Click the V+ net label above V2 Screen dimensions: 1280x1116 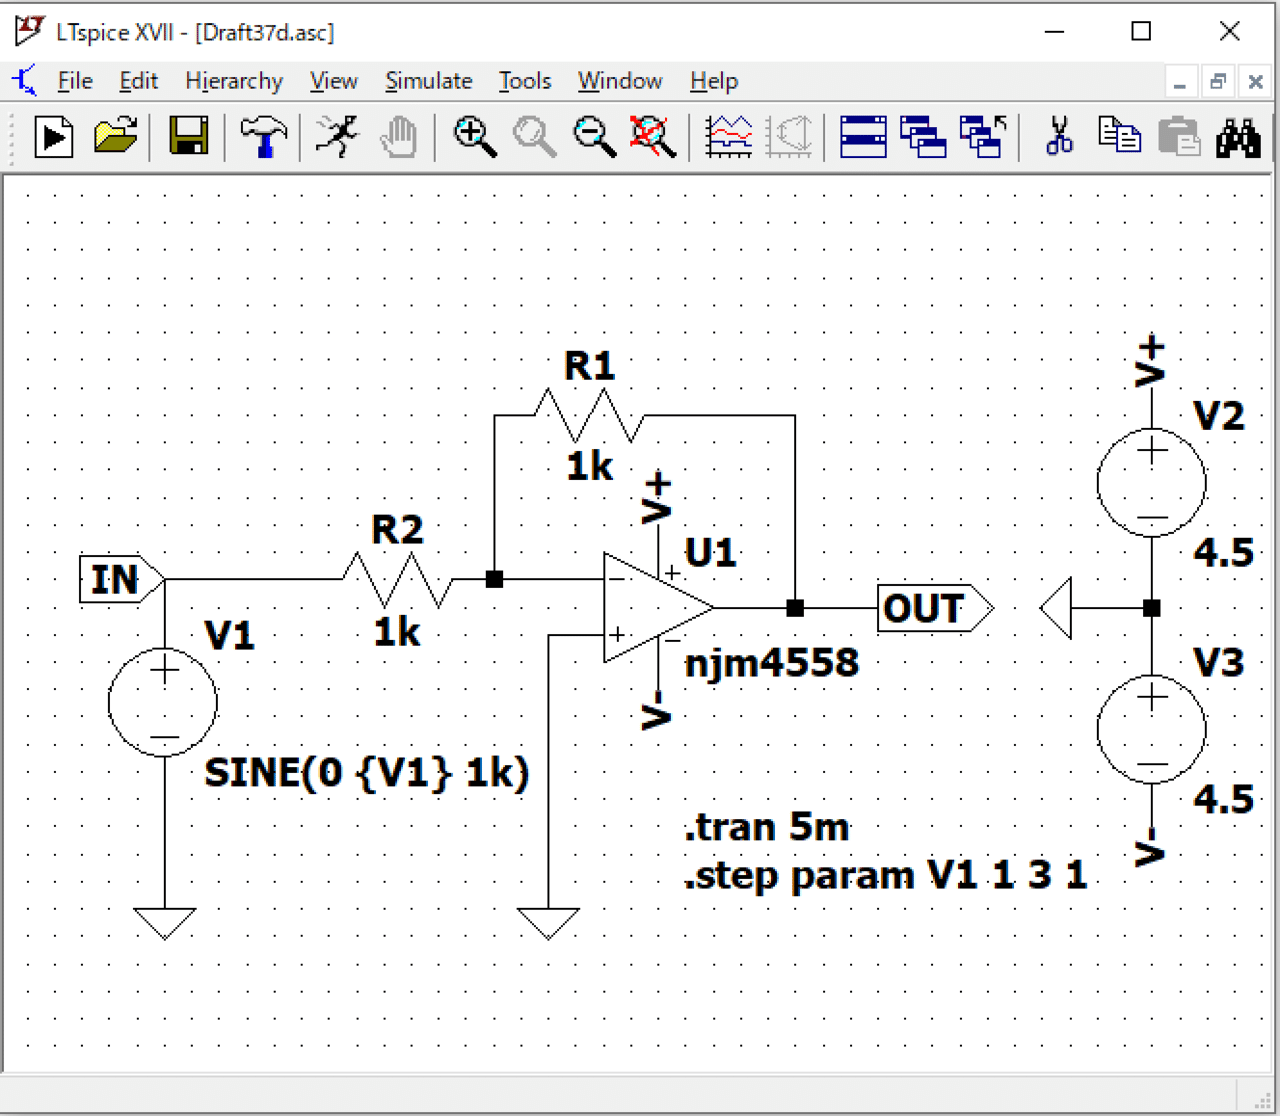tap(1150, 360)
